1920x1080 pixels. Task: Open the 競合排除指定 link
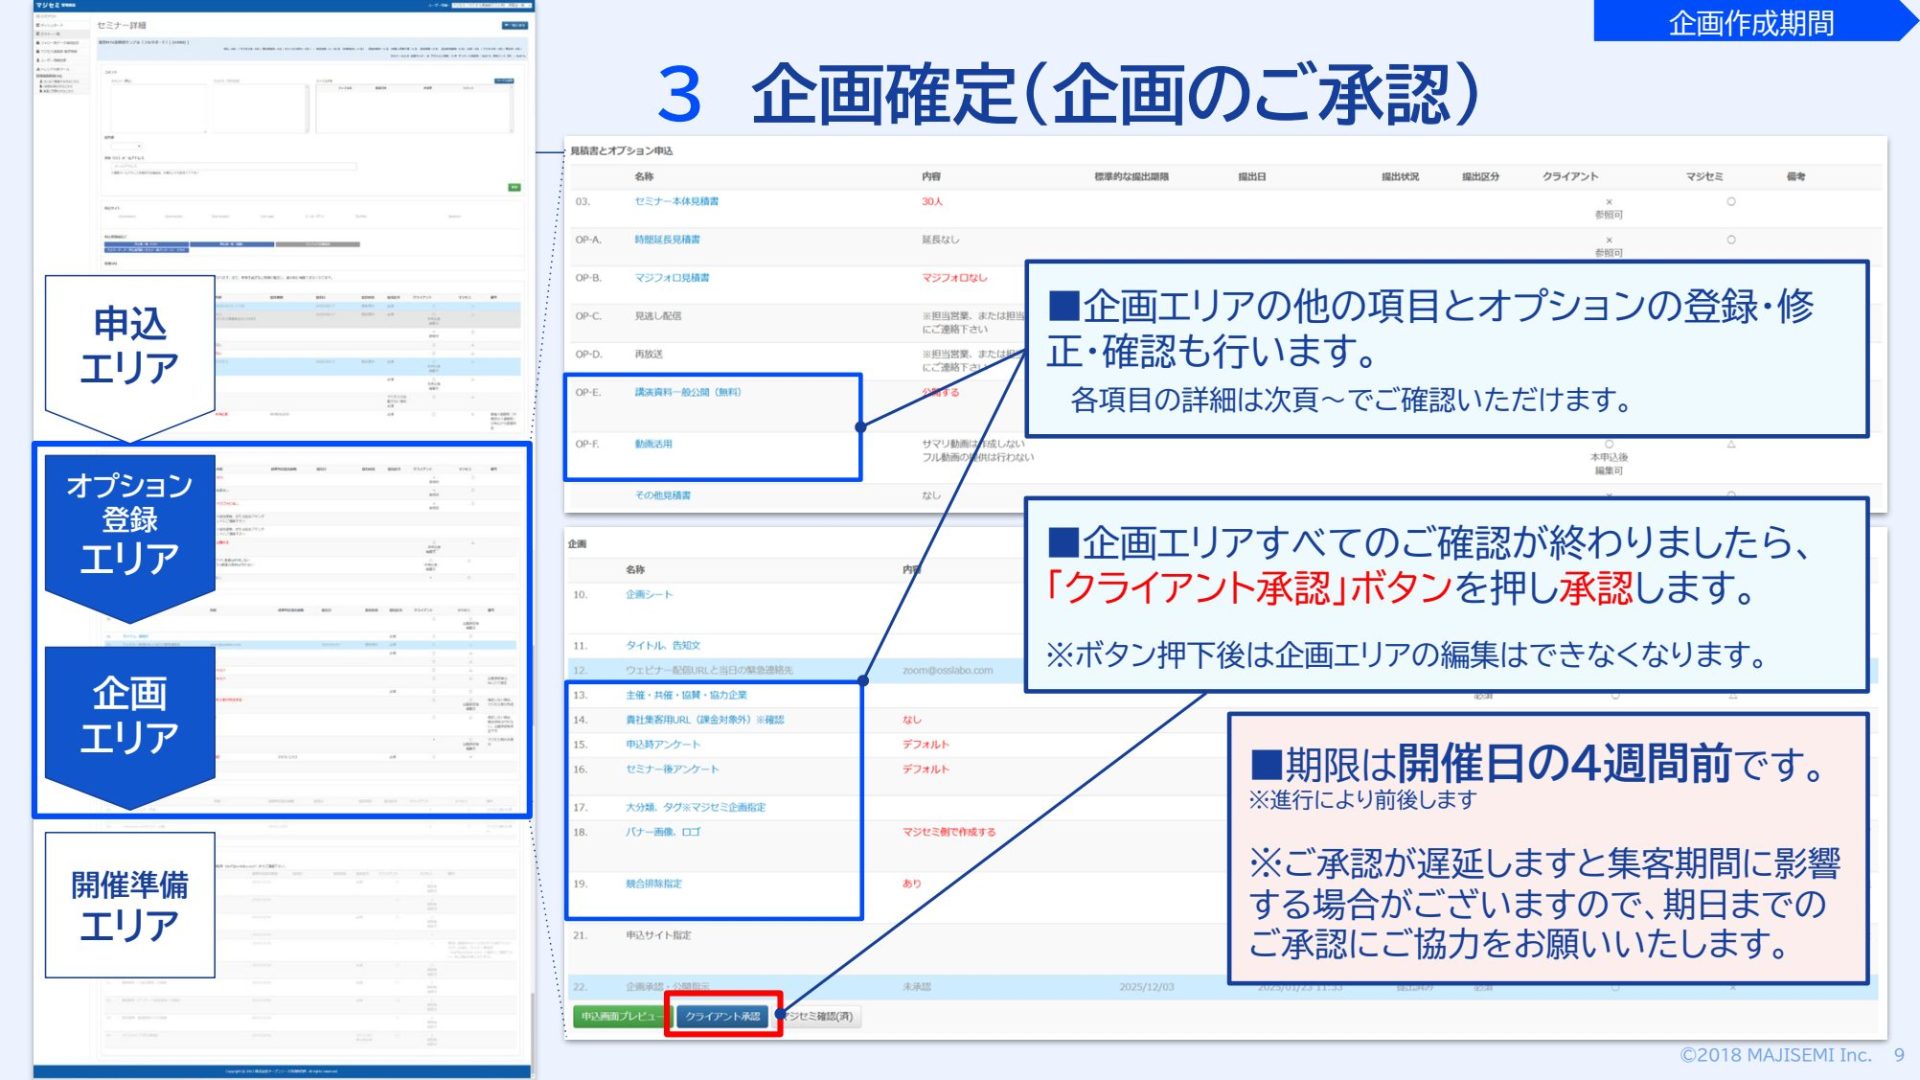[653, 884]
